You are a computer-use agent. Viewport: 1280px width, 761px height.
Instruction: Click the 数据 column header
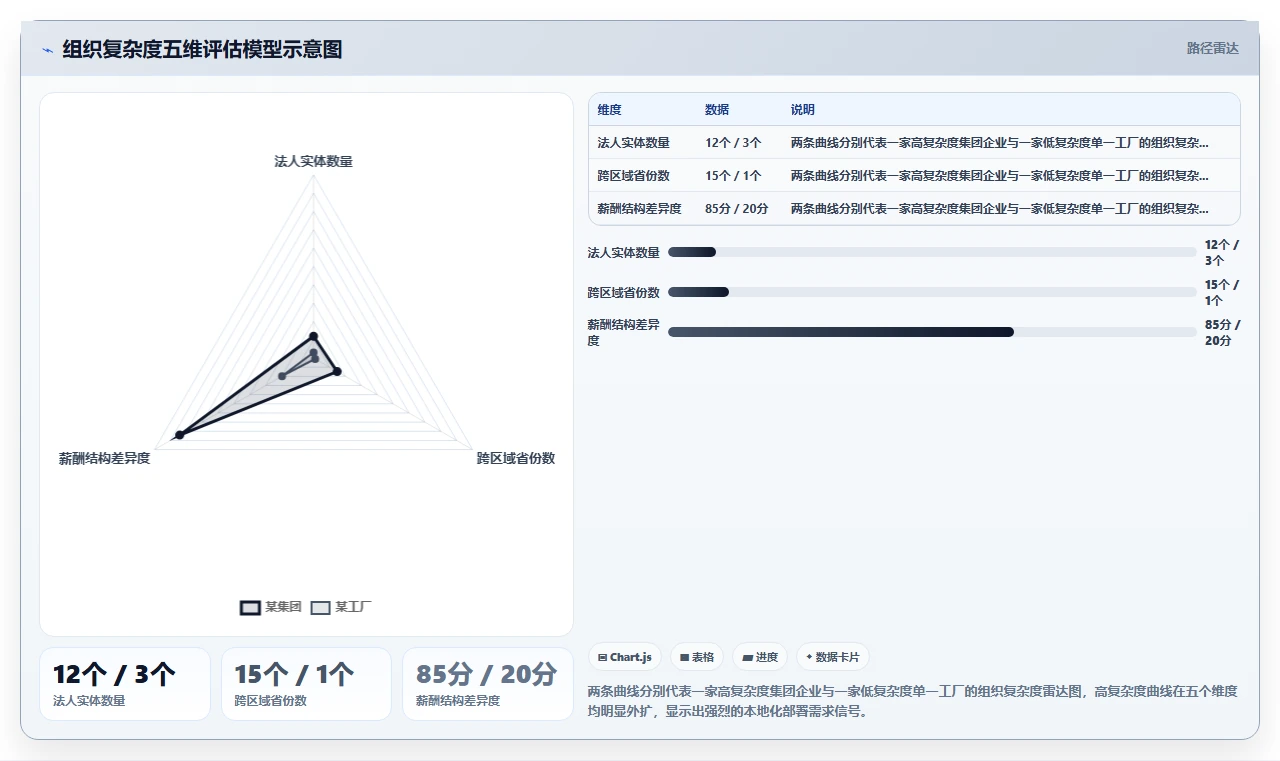[717, 110]
